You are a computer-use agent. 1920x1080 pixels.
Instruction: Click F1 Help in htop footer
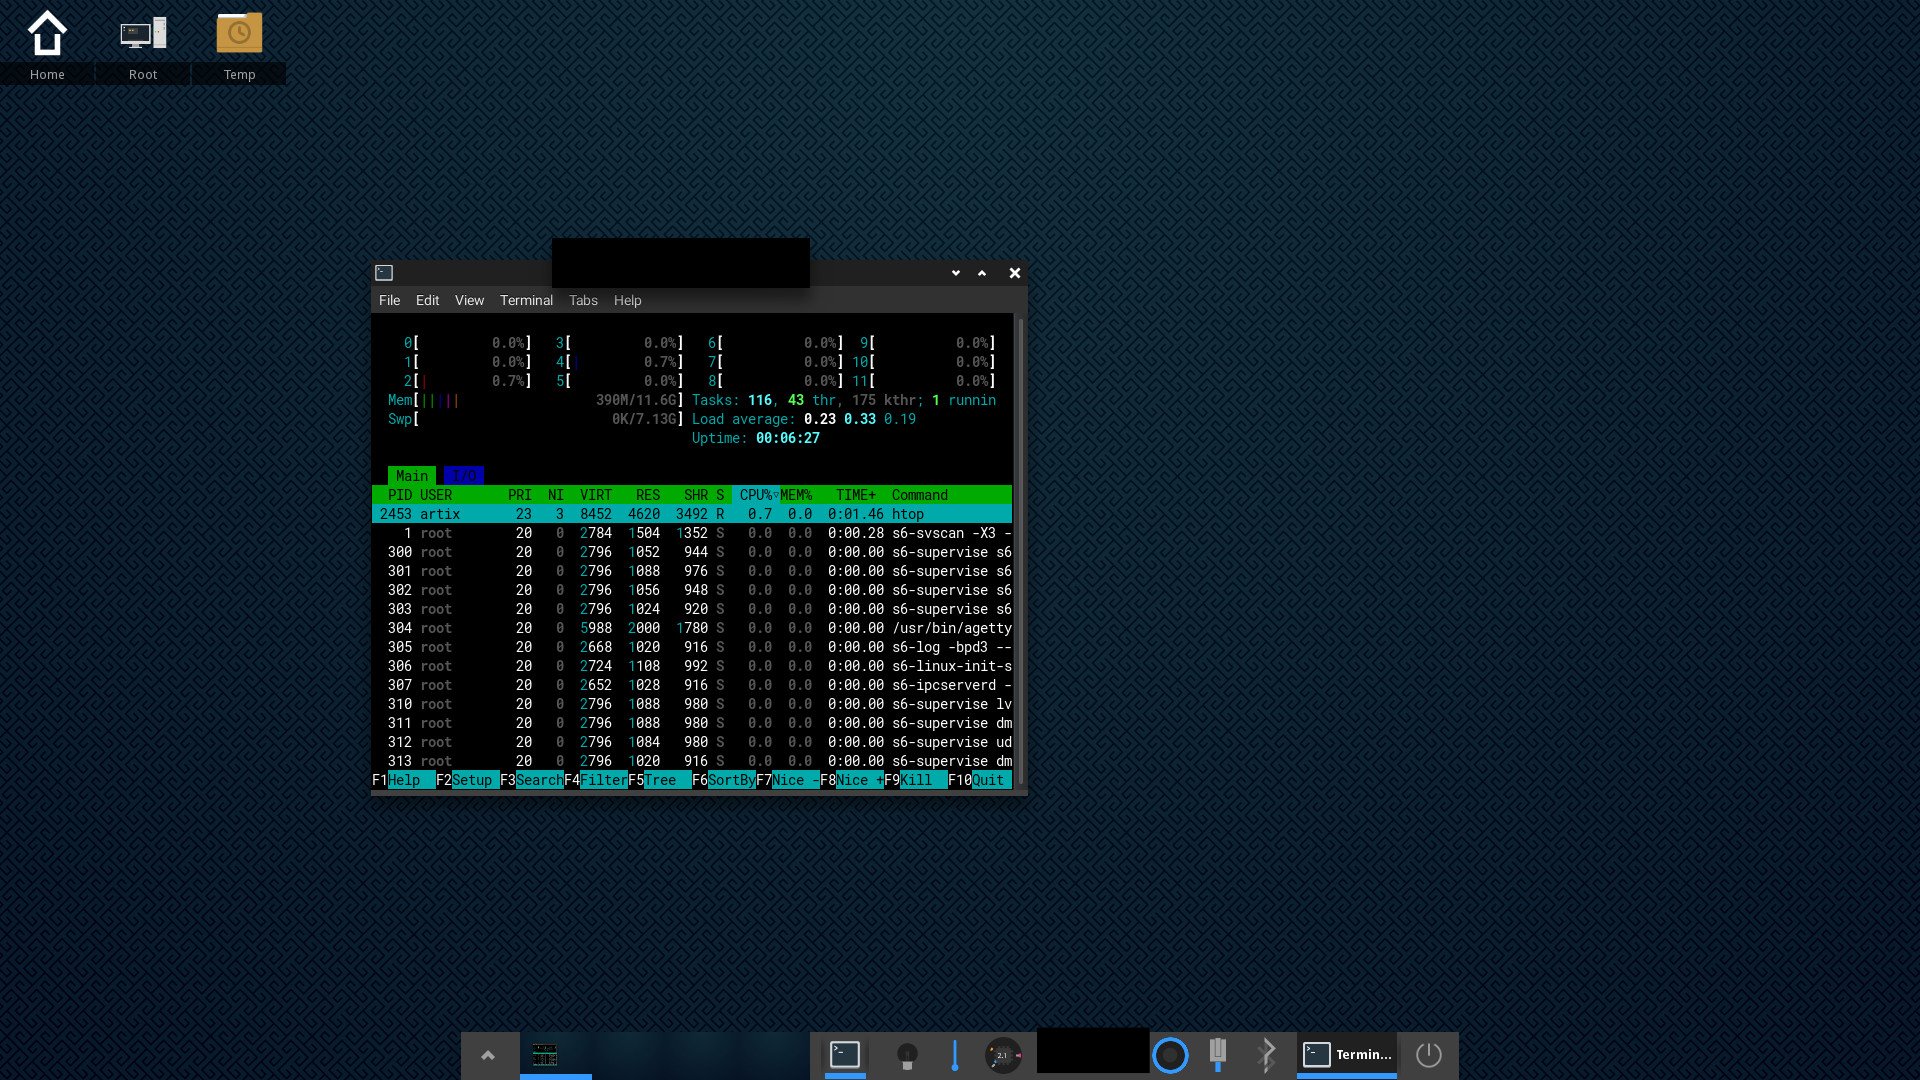click(403, 781)
